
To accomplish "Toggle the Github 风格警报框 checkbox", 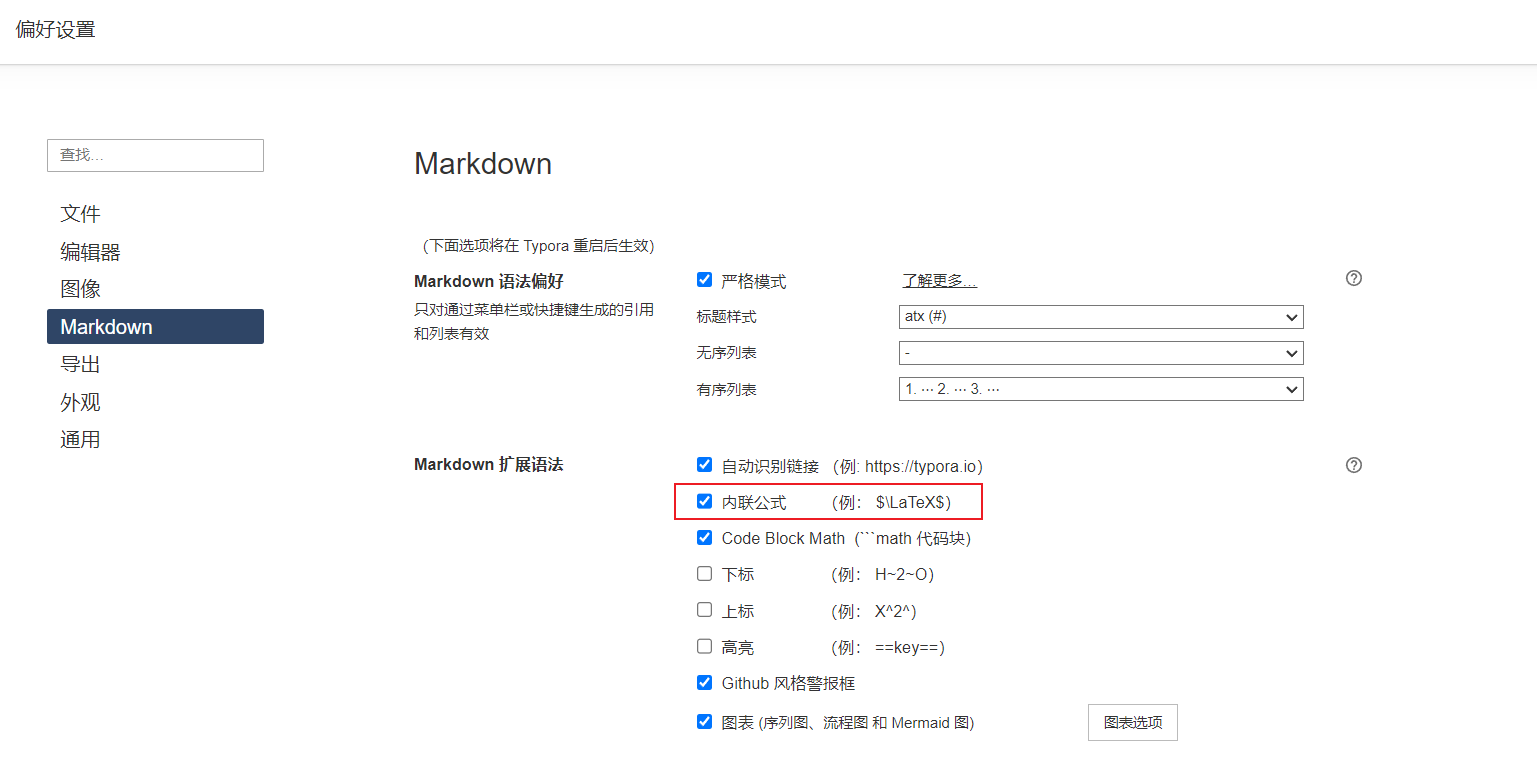I will click(x=704, y=683).
